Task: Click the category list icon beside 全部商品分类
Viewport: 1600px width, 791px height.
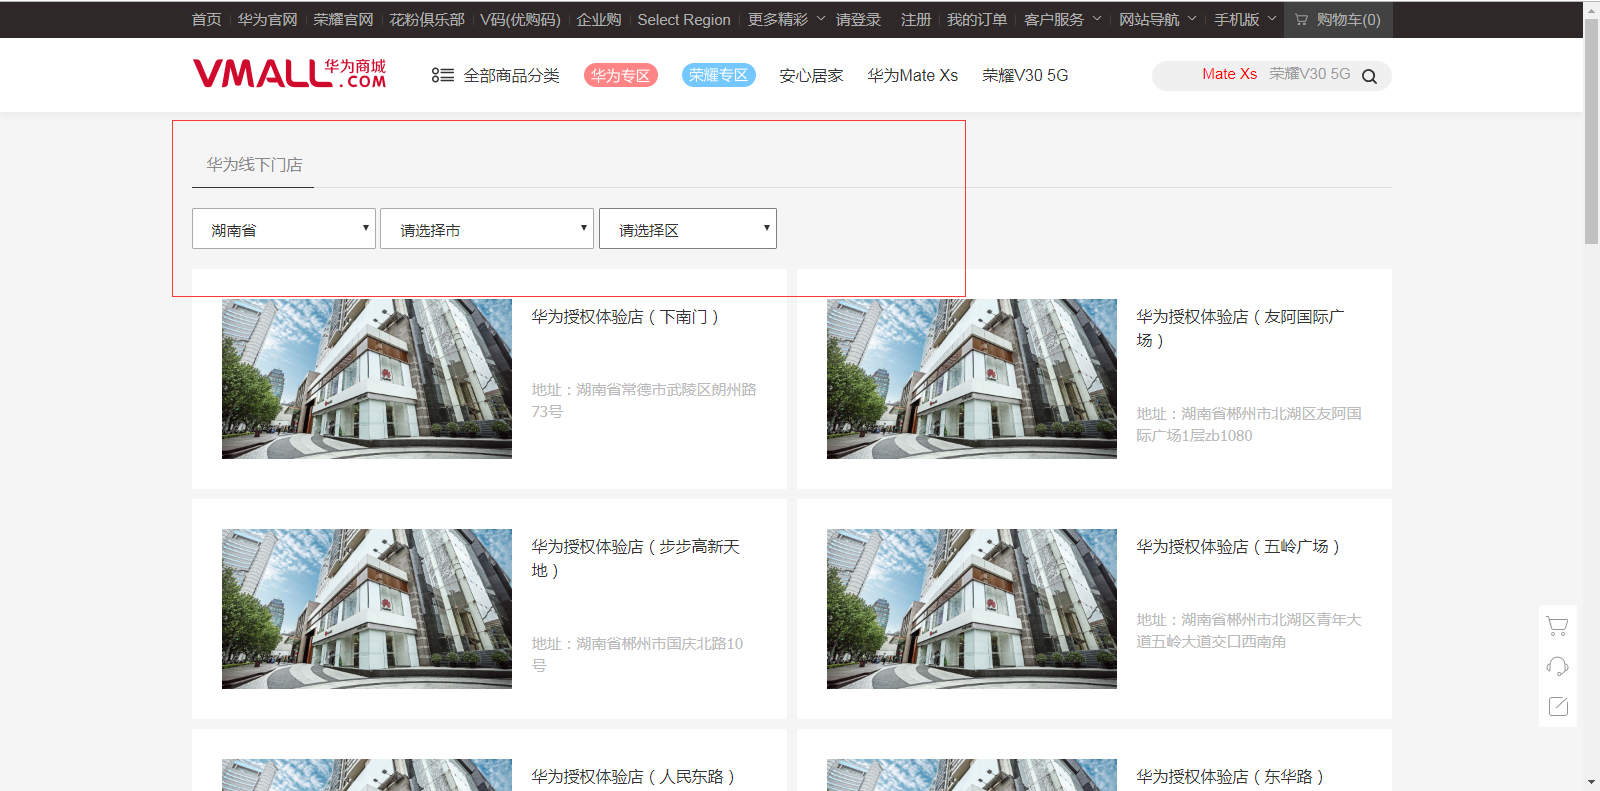Action: 442,75
